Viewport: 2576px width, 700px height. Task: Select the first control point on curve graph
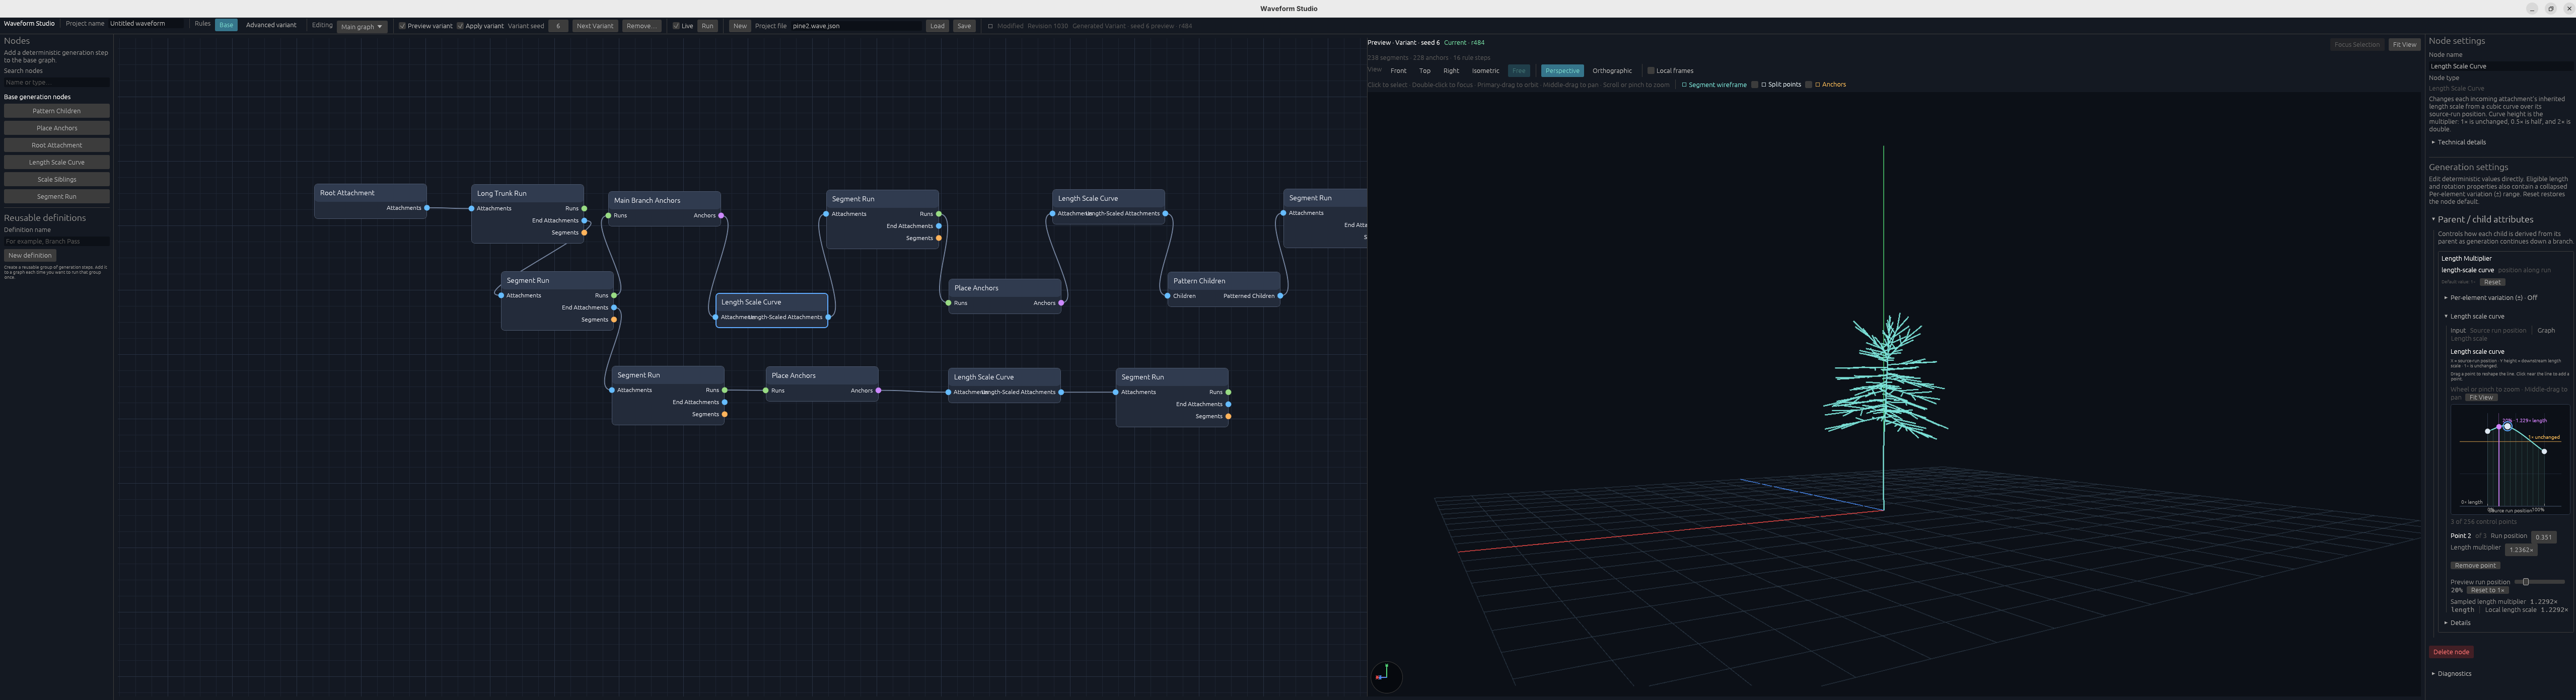pos(2487,431)
